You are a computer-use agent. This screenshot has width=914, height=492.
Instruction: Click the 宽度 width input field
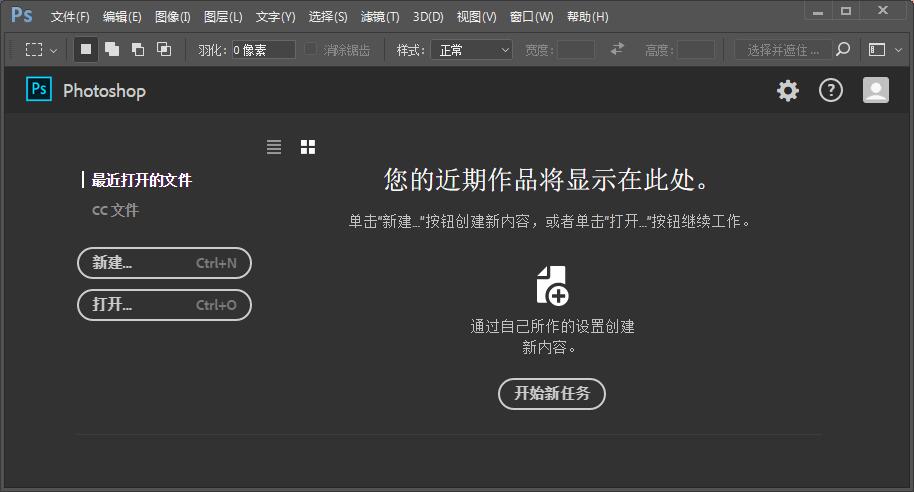[576, 50]
